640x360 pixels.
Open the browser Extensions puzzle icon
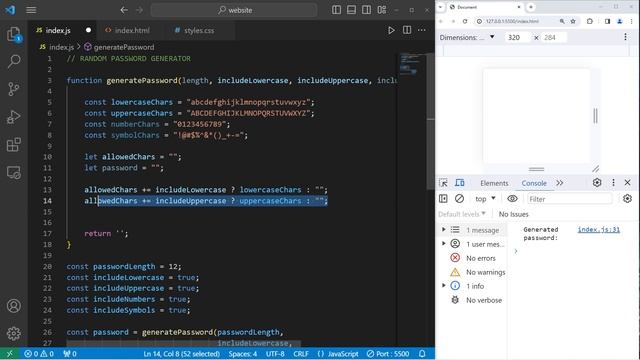[589, 21]
